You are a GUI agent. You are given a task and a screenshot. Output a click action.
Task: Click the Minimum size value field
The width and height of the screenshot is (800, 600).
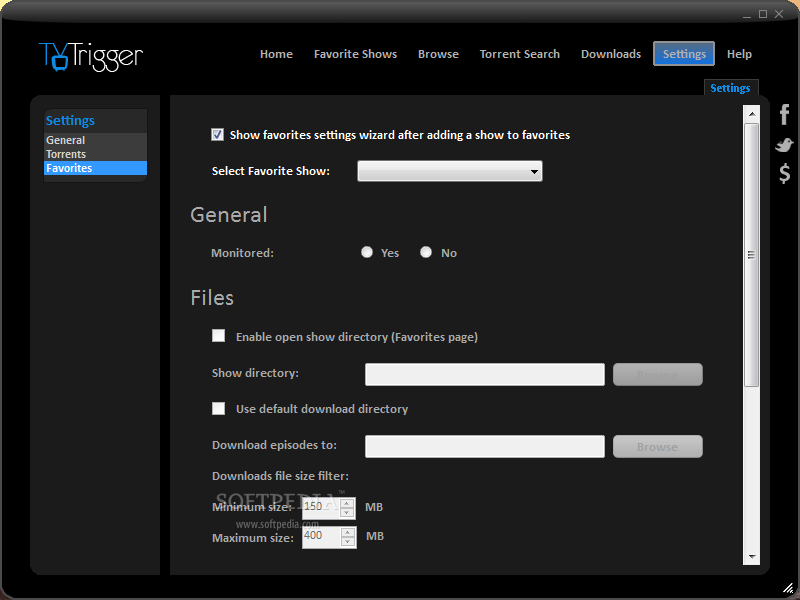coord(321,508)
